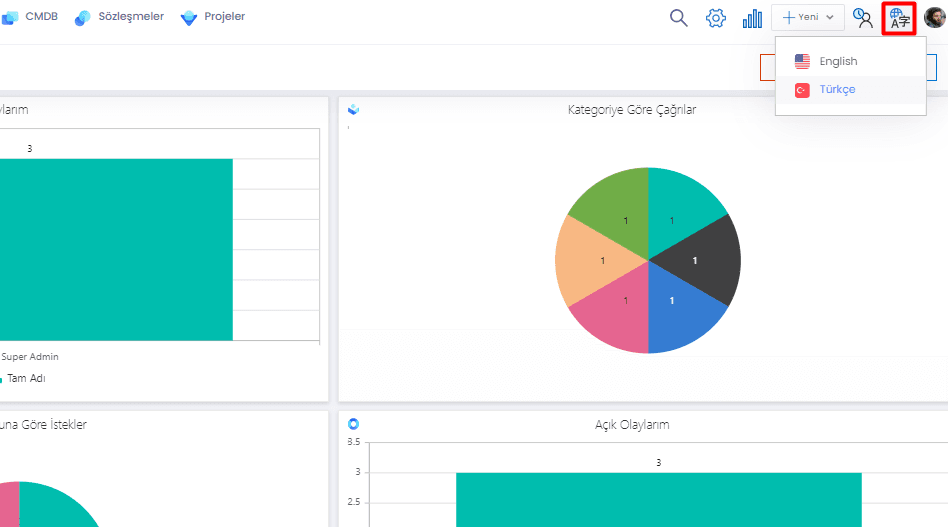Click the Açık Olaylarım chart title
This screenshot has height=527, width=948.
click(632, 425)
